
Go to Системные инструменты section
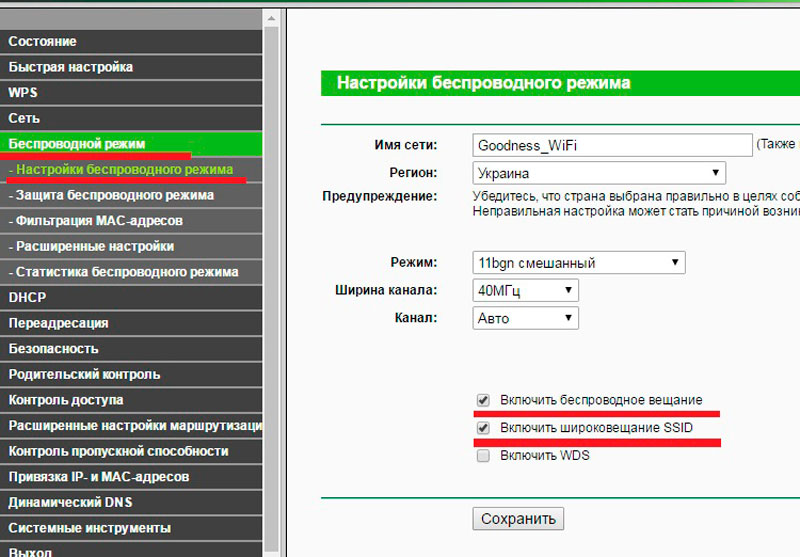pyautogui.click(x=131, y=528)
